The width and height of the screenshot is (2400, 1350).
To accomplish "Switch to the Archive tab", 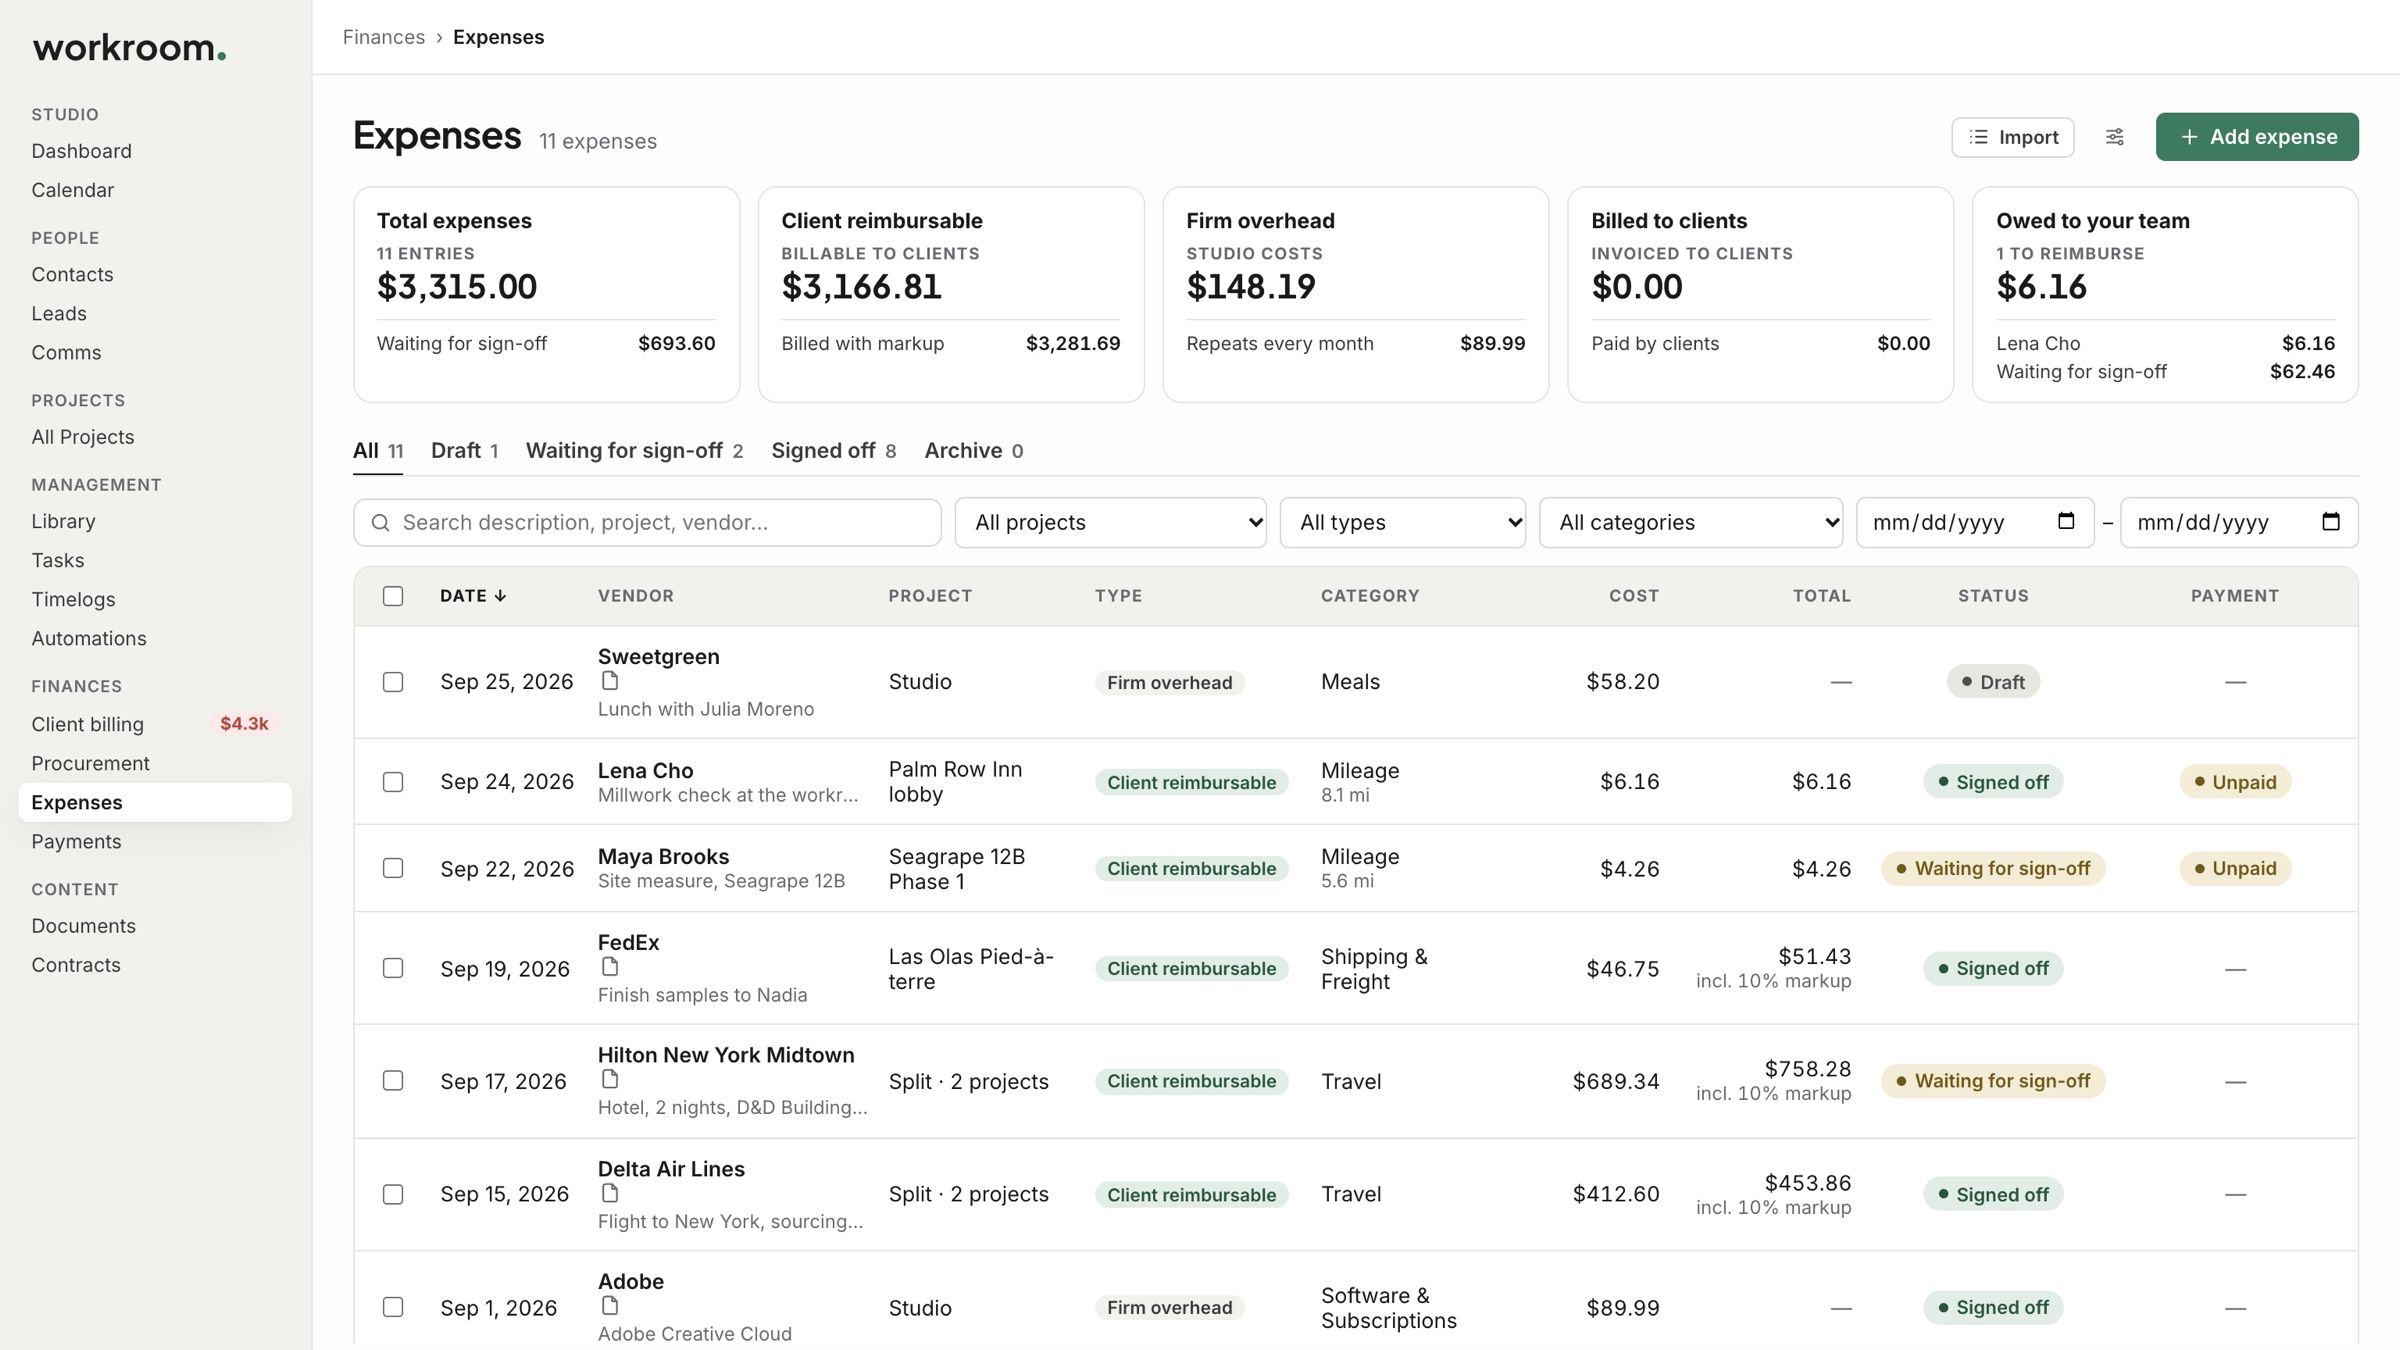I will tap(973, 451).
